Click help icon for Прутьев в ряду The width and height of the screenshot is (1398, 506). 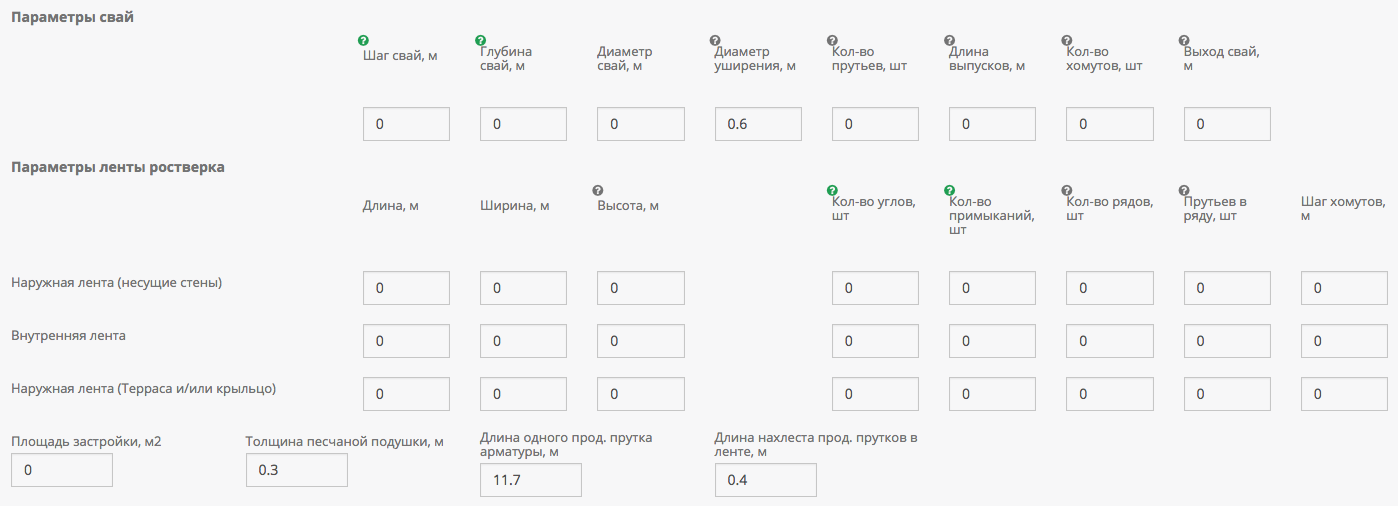1184,190
